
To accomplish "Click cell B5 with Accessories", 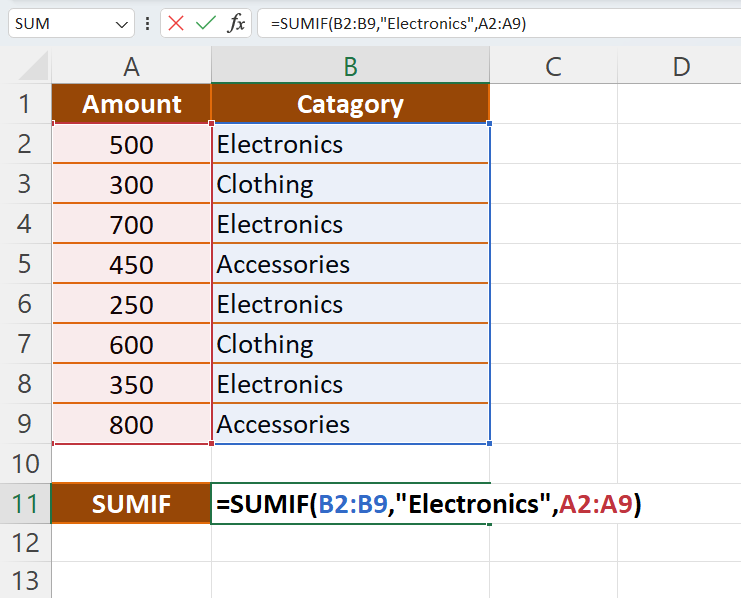I will point(350,264).
